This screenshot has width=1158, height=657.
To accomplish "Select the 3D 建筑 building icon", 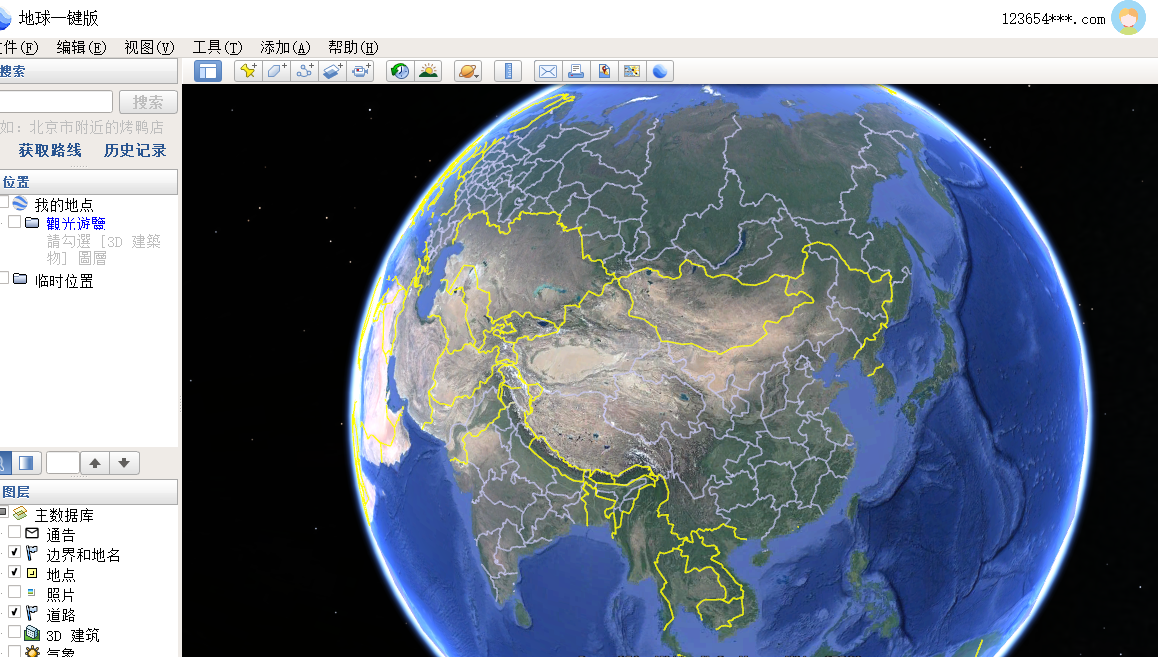I will click(32, 633).
